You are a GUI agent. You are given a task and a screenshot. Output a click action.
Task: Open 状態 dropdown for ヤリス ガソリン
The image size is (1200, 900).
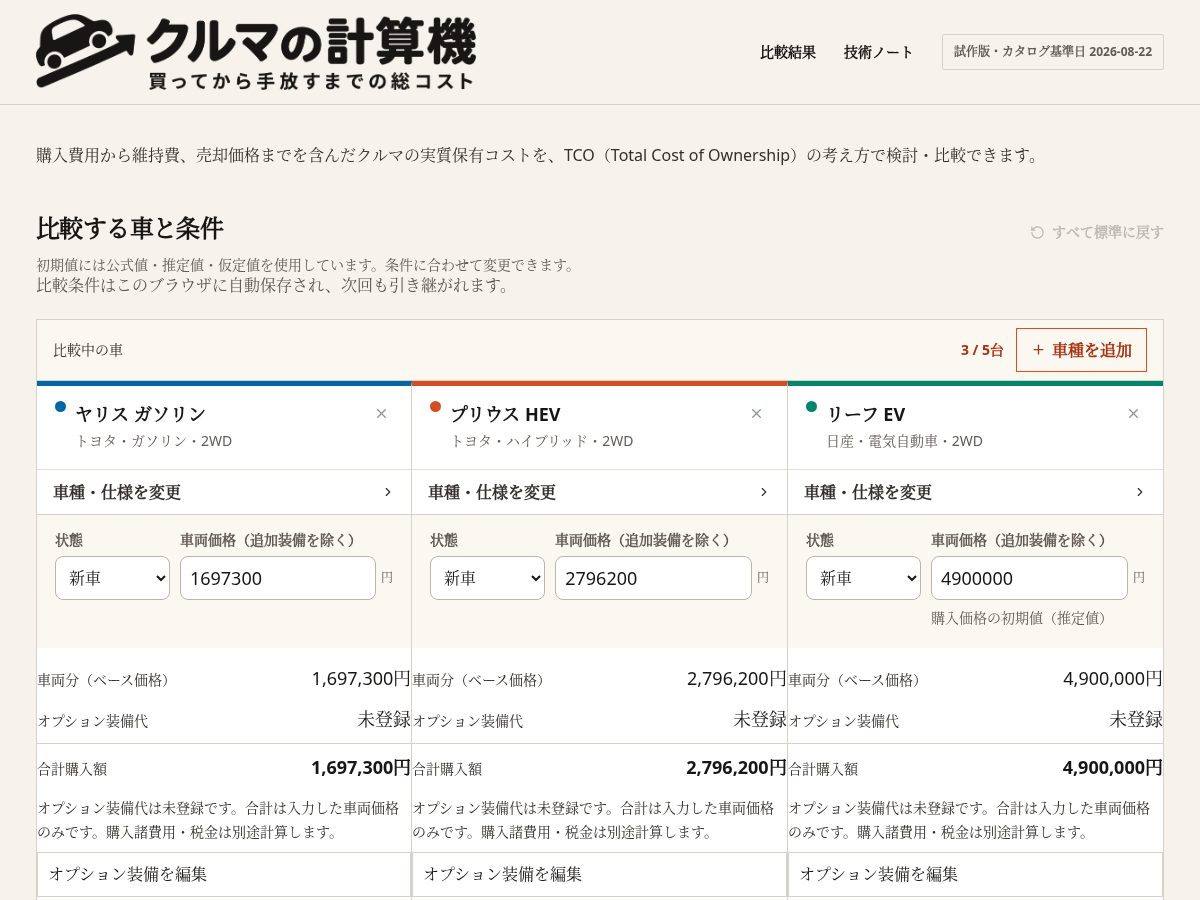tap(112, 578)
